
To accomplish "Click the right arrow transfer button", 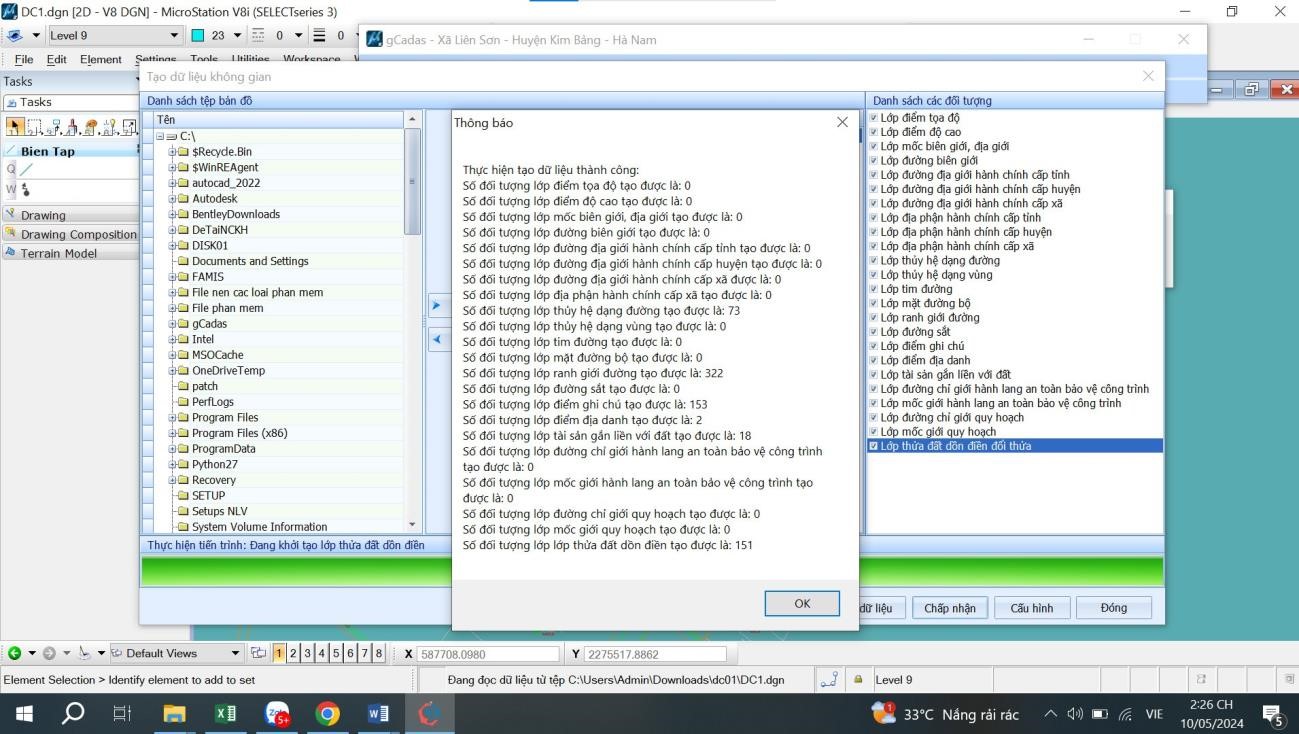I will click(x=436, y=303).
